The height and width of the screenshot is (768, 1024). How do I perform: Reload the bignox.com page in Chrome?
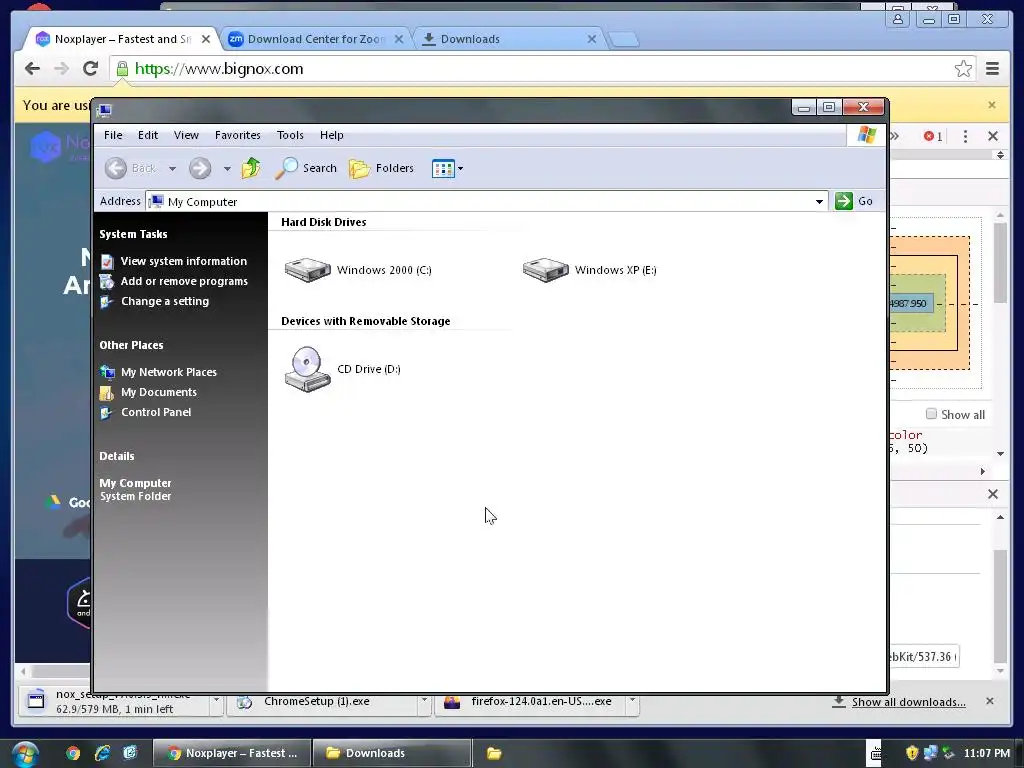[x=91, y=69]
